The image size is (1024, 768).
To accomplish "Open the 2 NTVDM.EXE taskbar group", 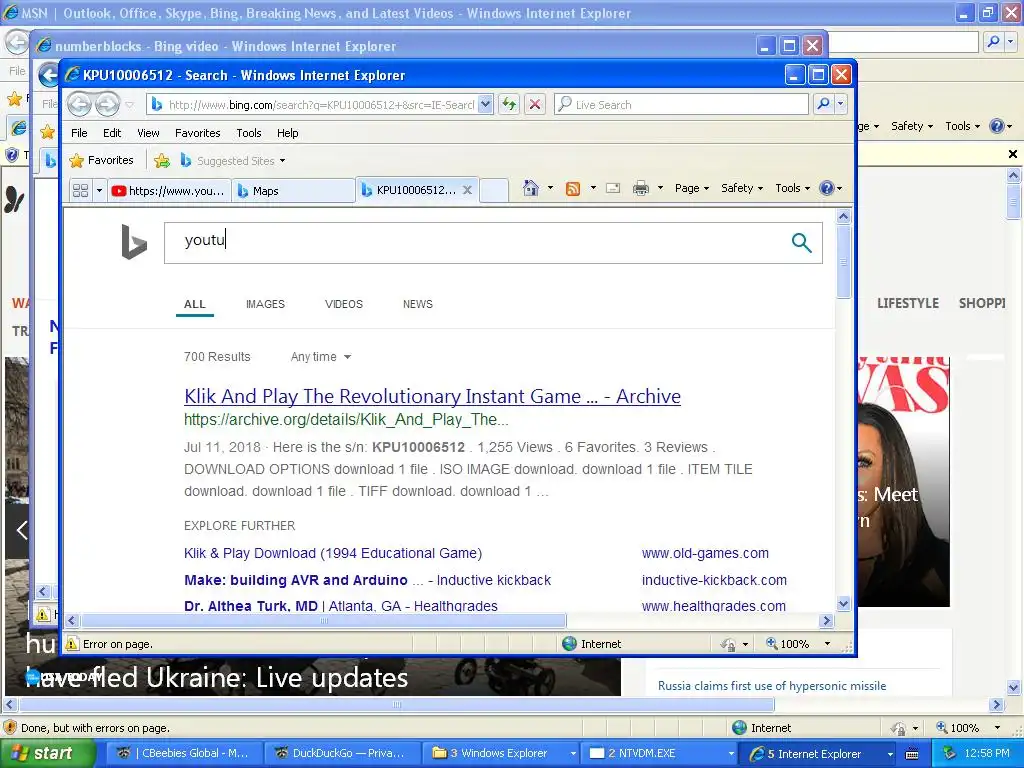I will pos(661,753).
